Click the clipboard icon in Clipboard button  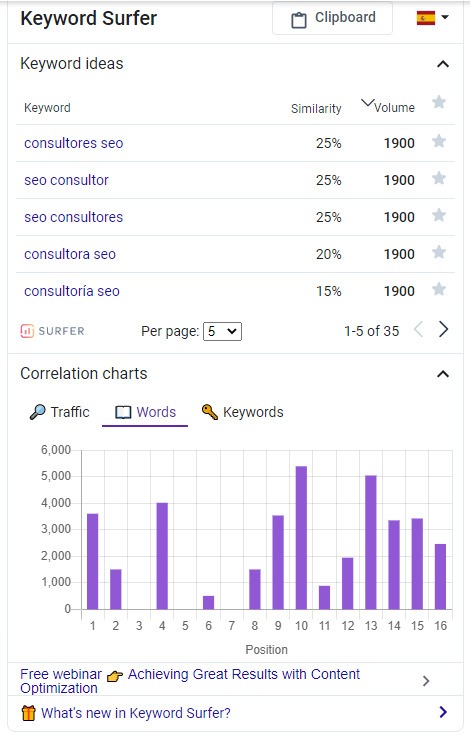pyautogui.click(x=299, y=20)
